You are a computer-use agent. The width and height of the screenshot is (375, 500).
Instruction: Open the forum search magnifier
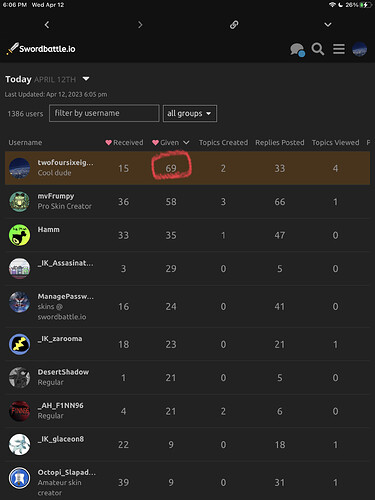(318, 49)
